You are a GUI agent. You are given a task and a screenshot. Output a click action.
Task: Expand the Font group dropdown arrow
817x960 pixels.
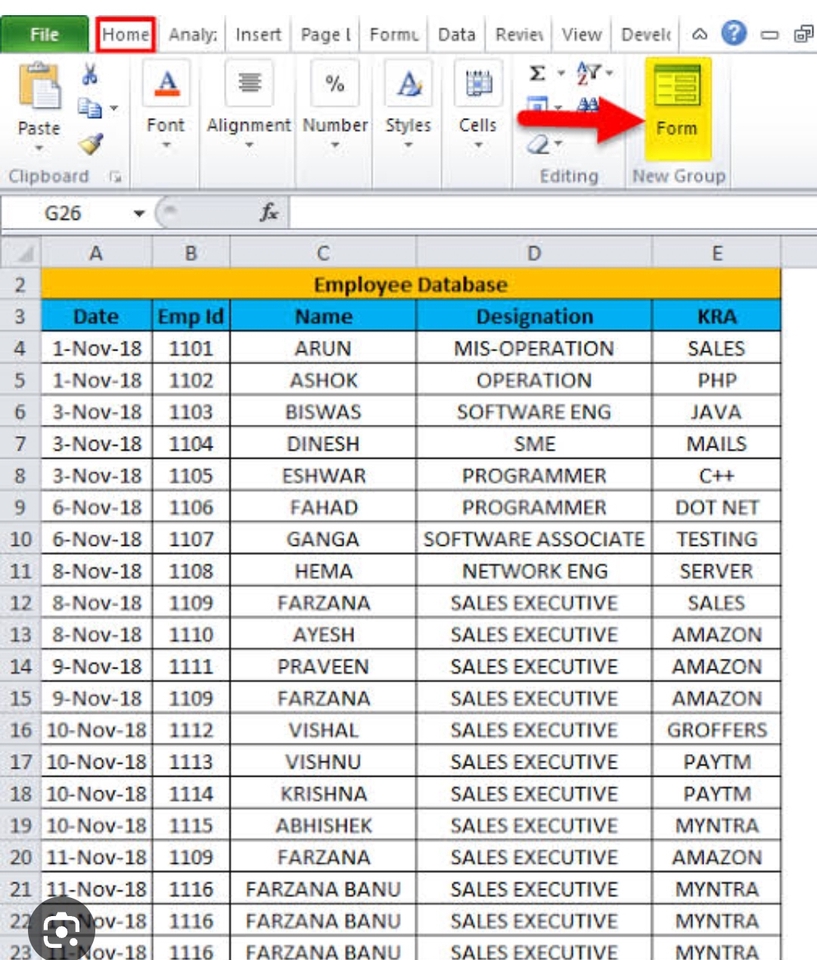point(166,146)
